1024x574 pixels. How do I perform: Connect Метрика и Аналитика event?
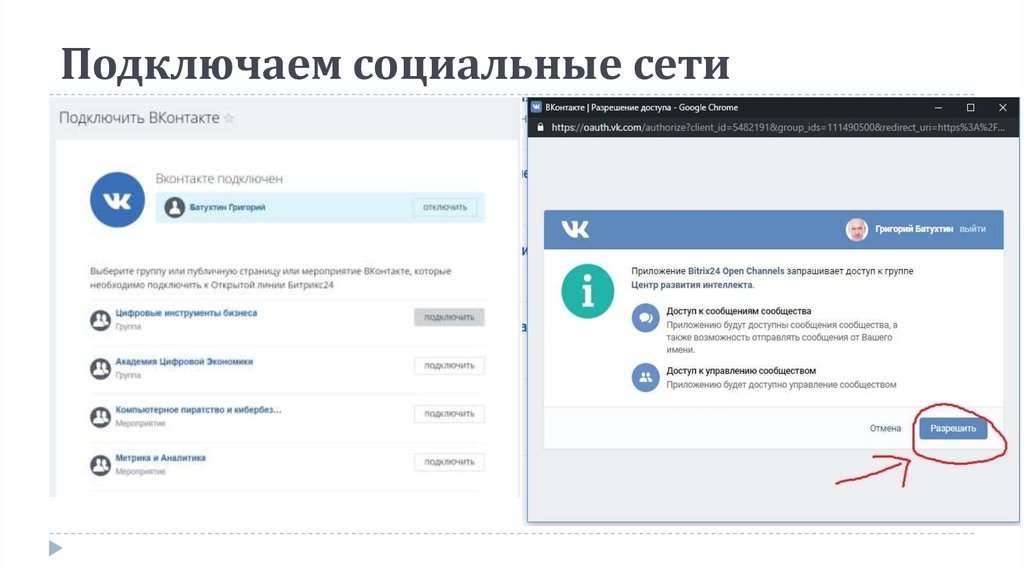[x=449, y=462]
